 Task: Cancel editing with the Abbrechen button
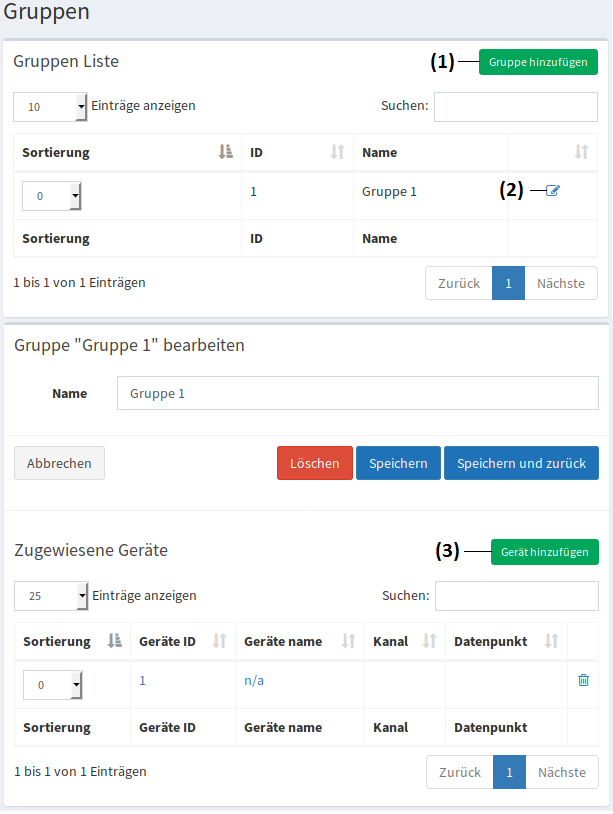(x=59, y=463)
